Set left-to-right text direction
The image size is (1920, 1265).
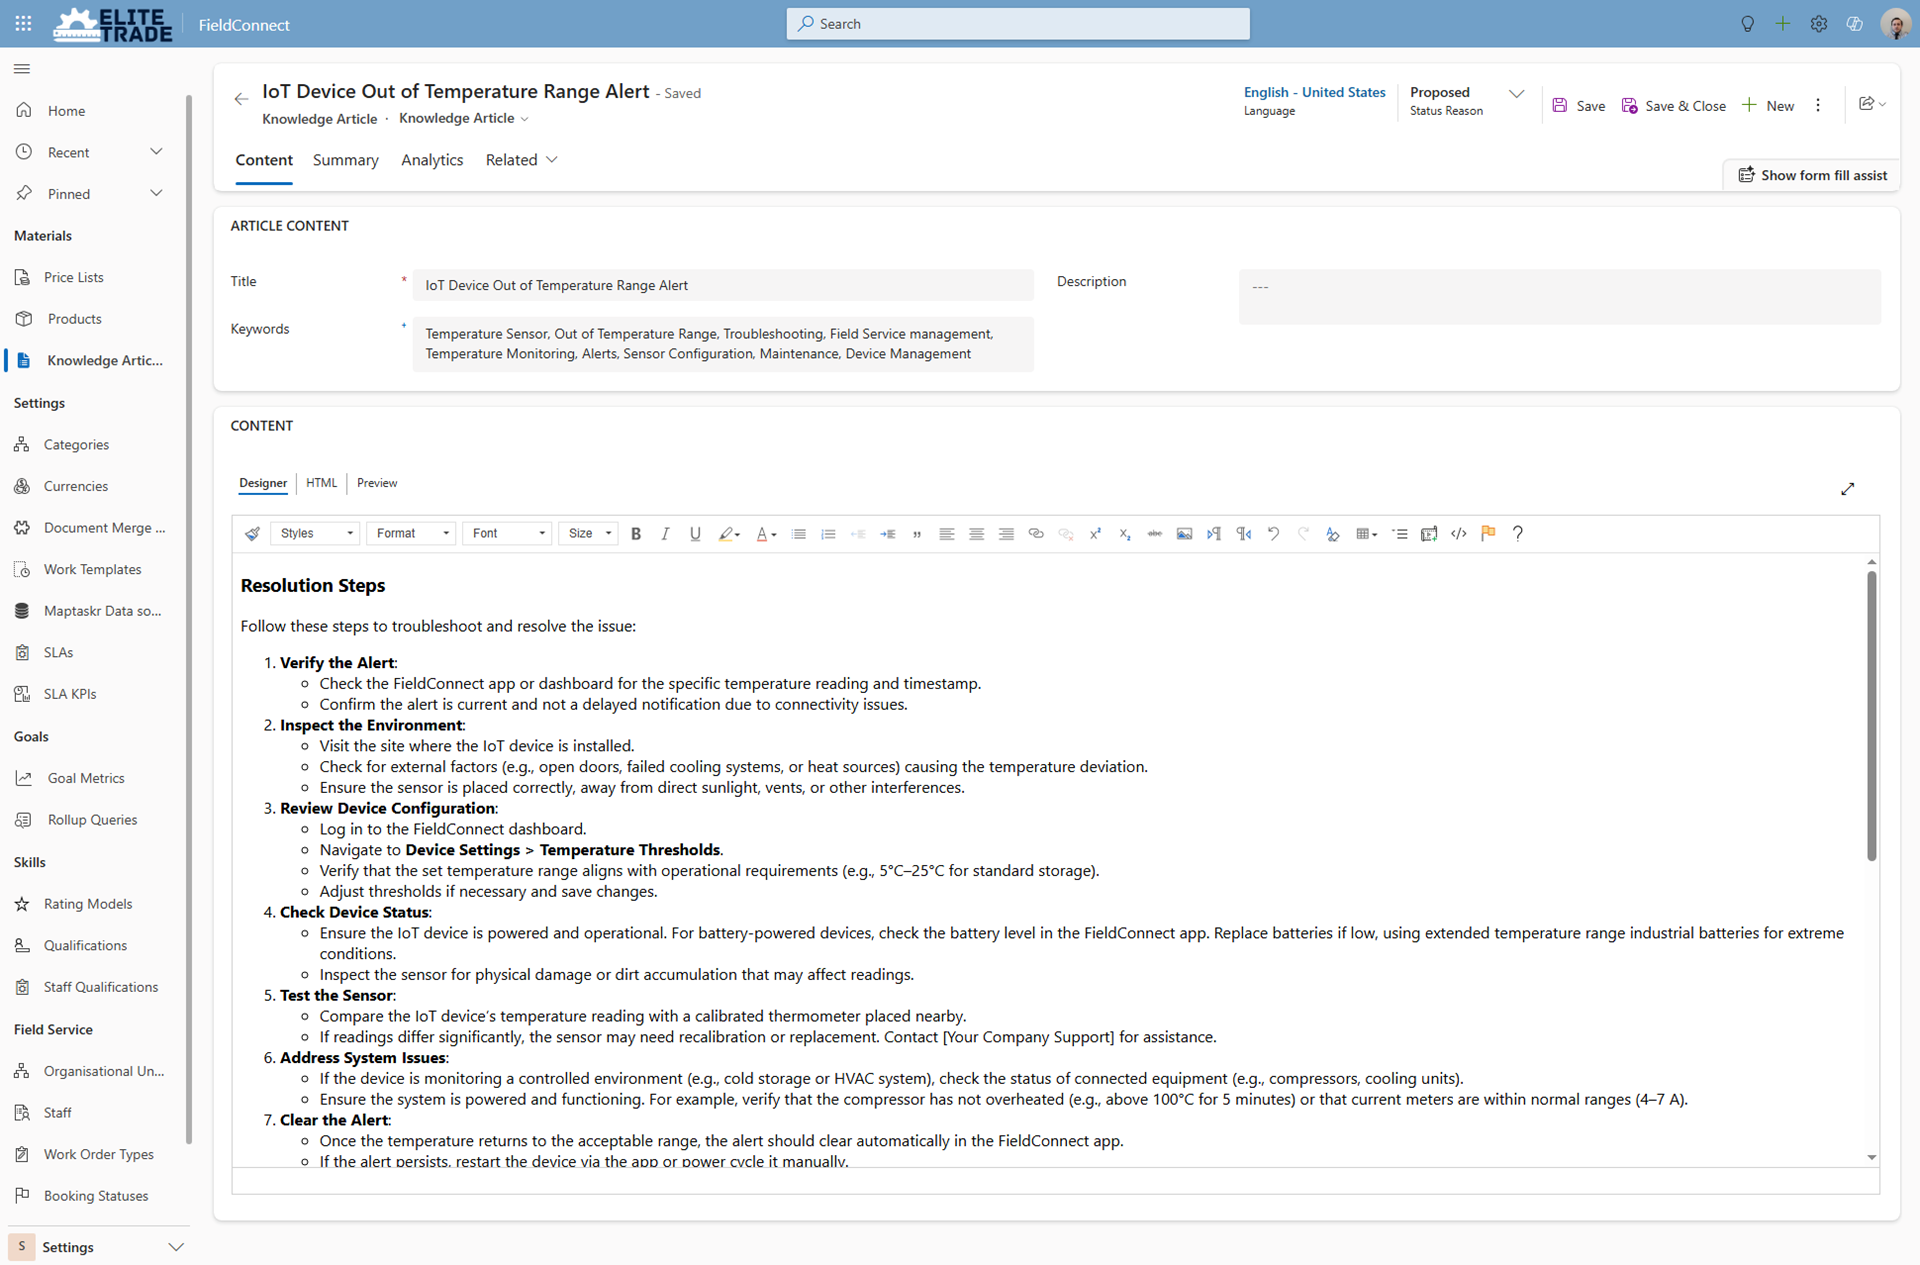(1214, 534)
